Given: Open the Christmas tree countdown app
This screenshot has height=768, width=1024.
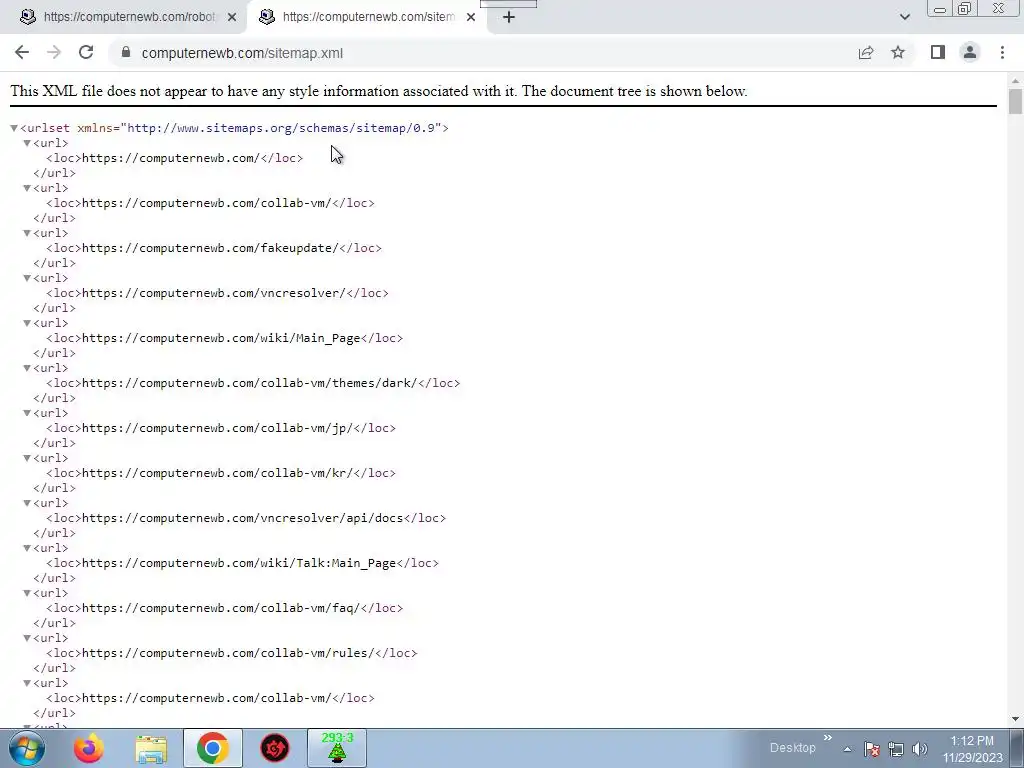Looking at the screenshot, I should (337, 748).
